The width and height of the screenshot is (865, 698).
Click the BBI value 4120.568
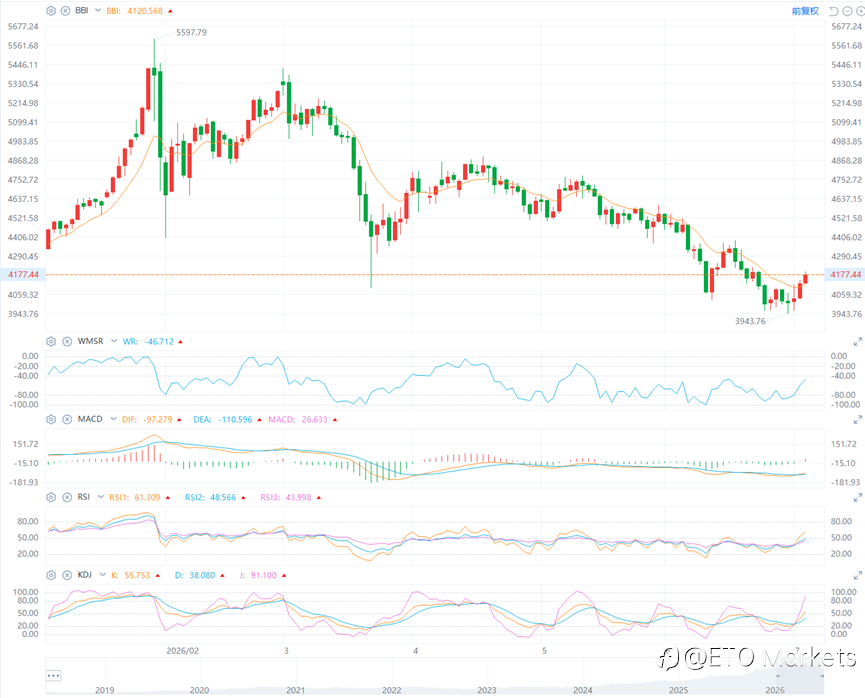(145, 10)
